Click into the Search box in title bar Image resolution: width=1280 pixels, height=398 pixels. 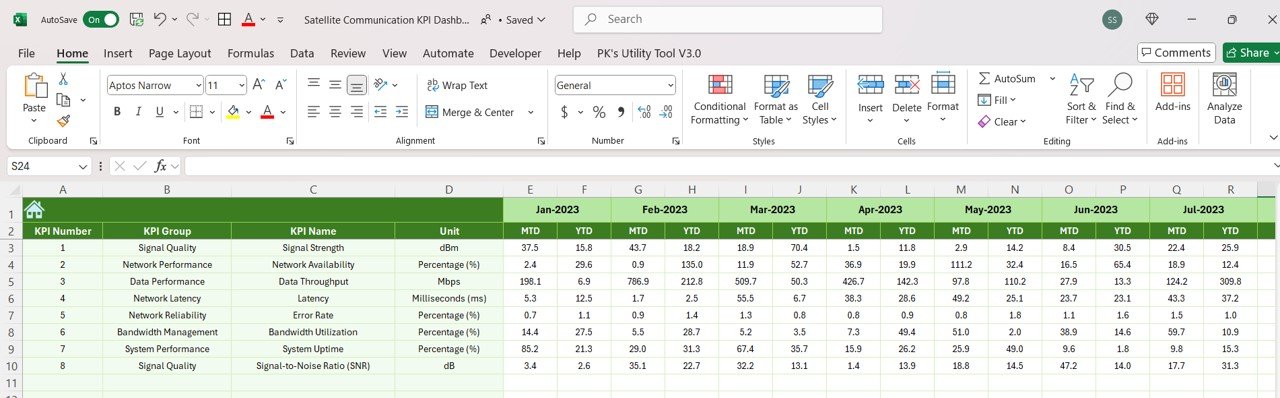point(727,19)
